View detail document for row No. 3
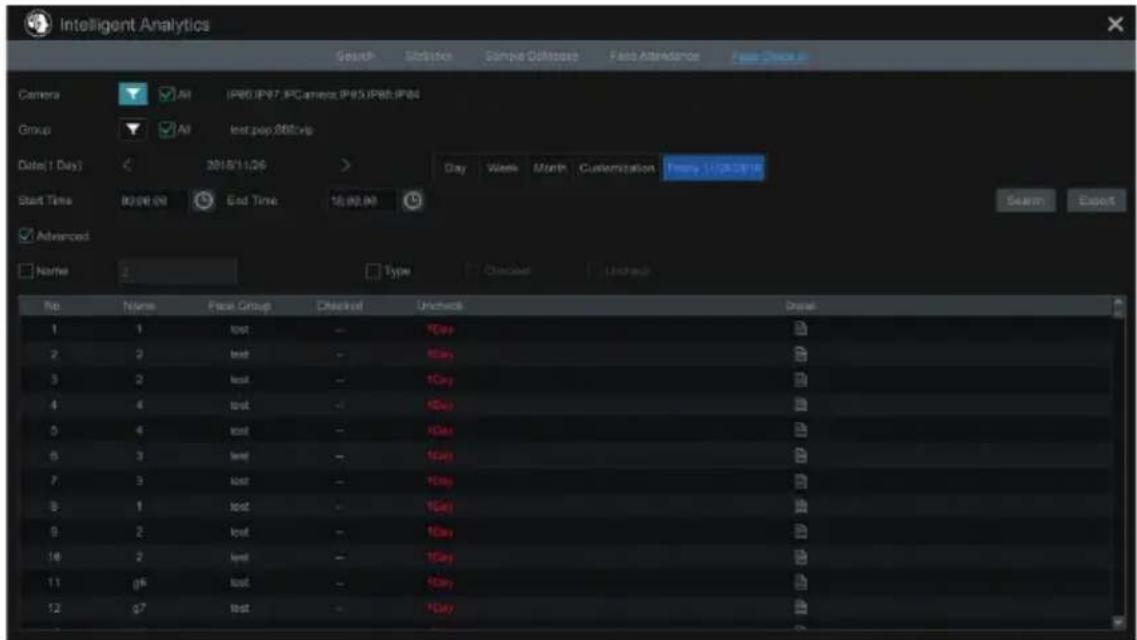Image resolution: width=1137 pixels, height=640 pixels. (801, 380)
